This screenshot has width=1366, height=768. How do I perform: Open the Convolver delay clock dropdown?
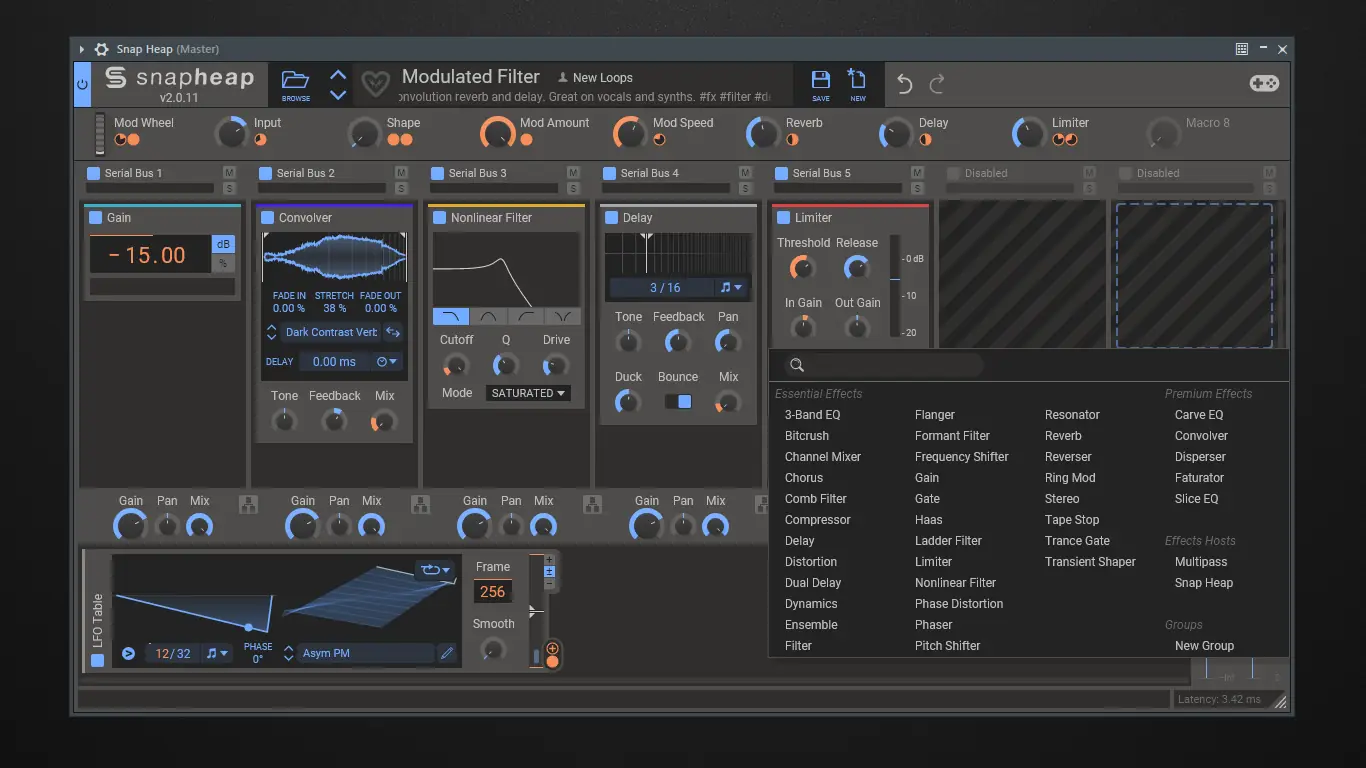point(387,362)
